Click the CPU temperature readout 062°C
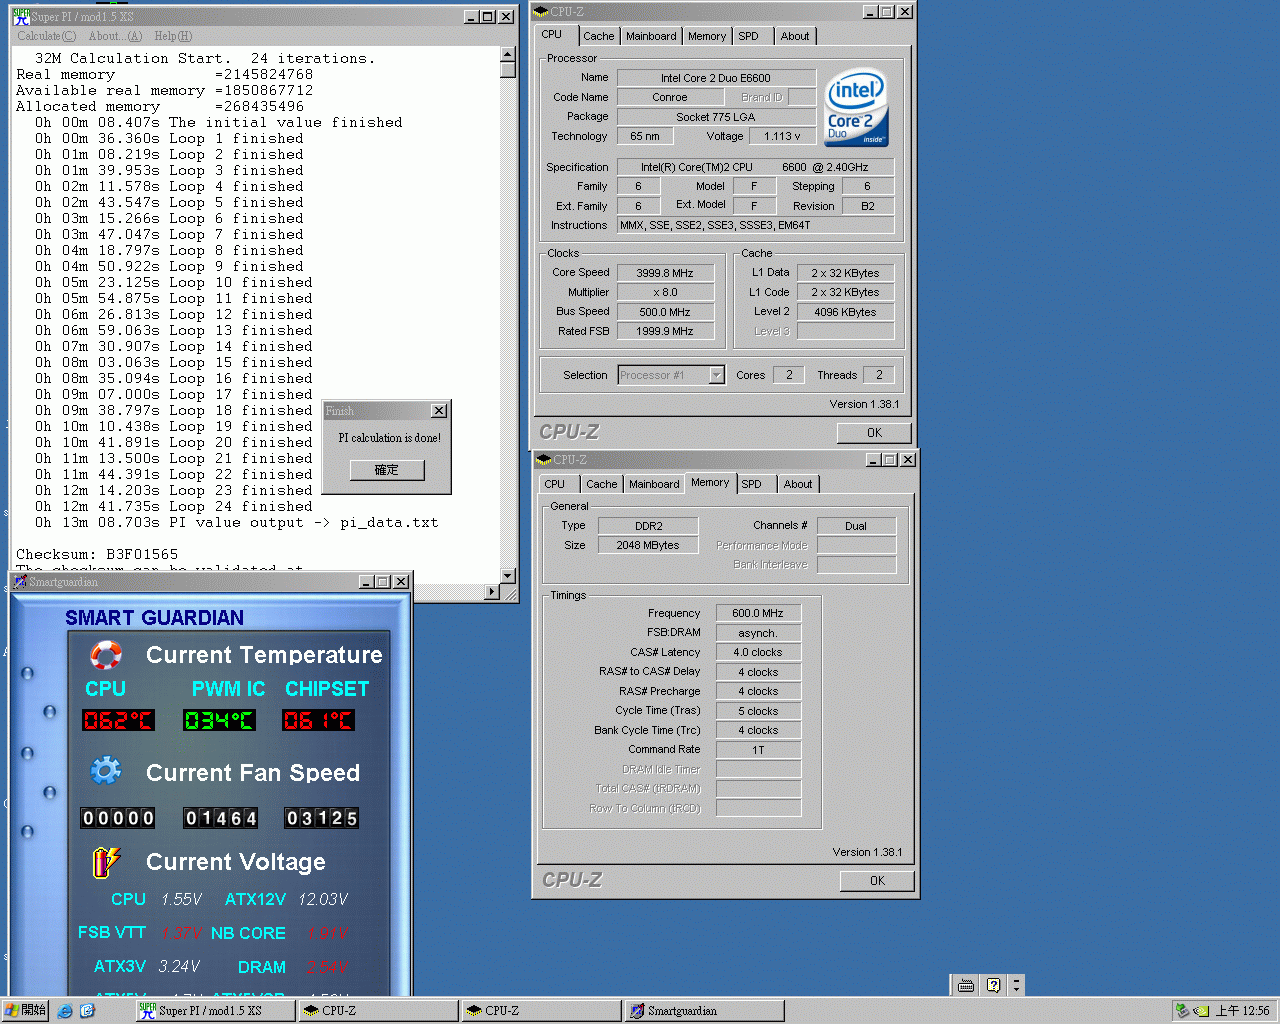 click(x=118, y=720)
